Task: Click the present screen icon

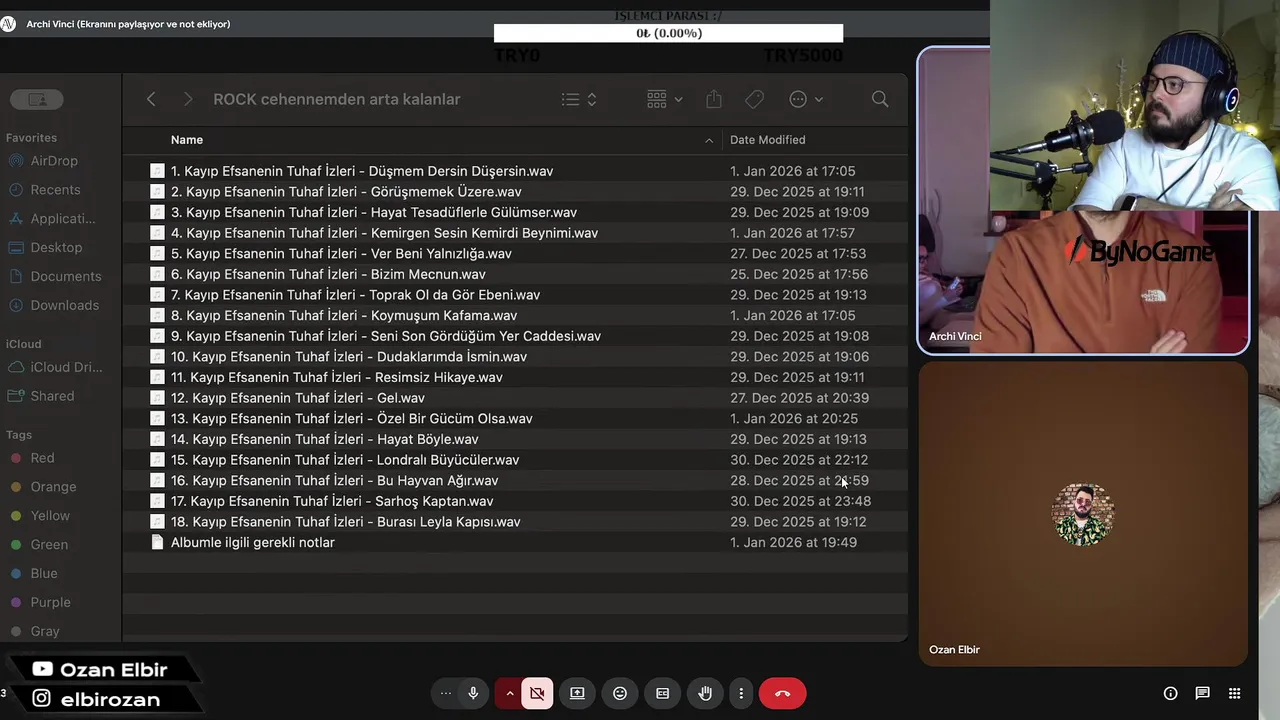Action: point(577,693)
